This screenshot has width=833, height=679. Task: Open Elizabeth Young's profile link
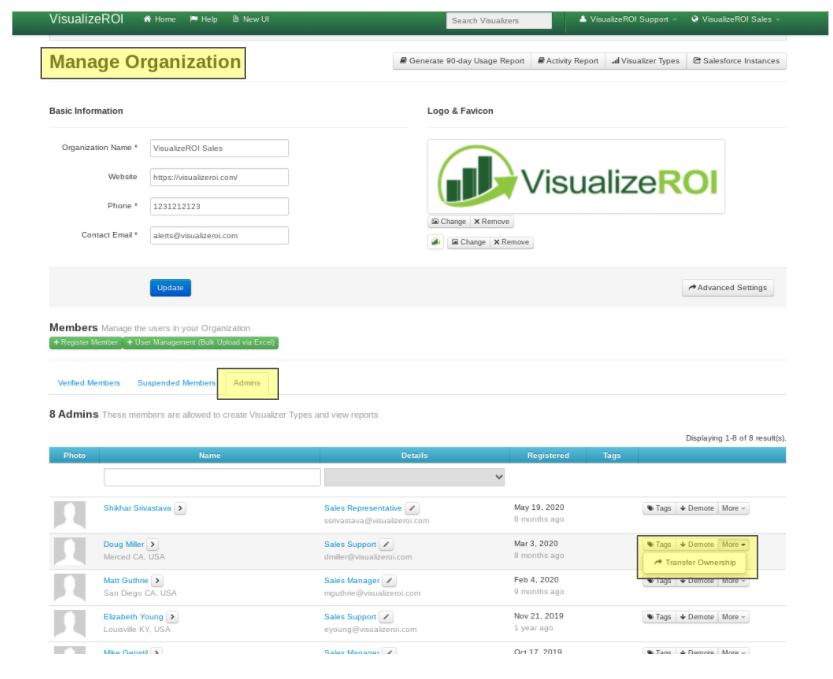pos(133,617)
